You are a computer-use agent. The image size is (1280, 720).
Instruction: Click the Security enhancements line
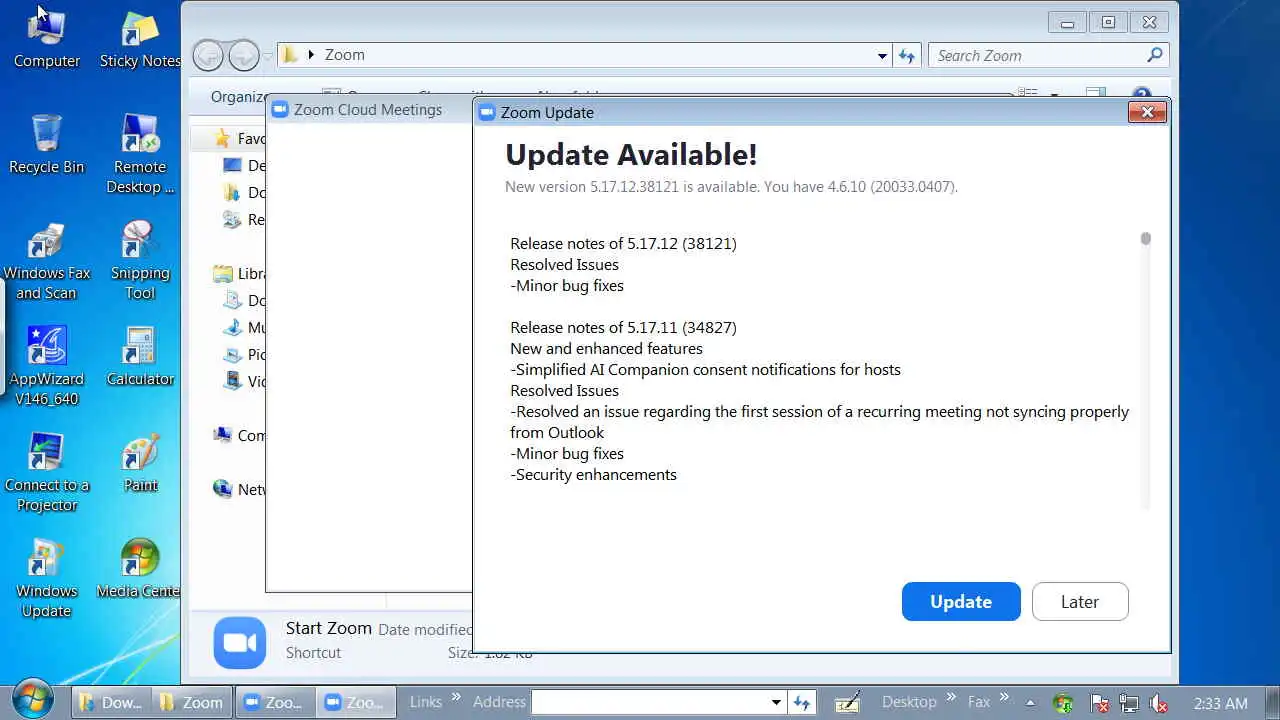point(594,474)
